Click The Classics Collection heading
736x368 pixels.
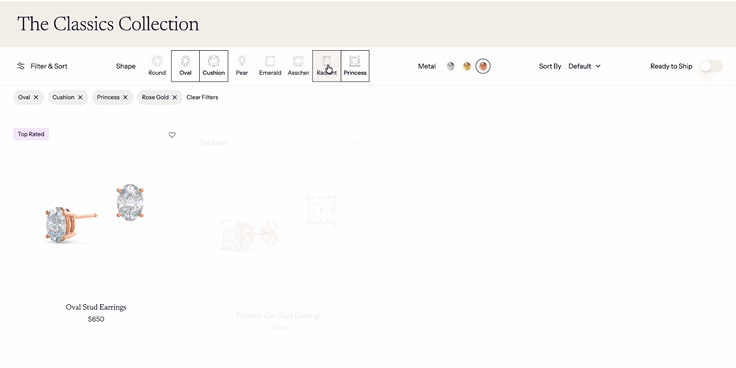click(108, 24)
